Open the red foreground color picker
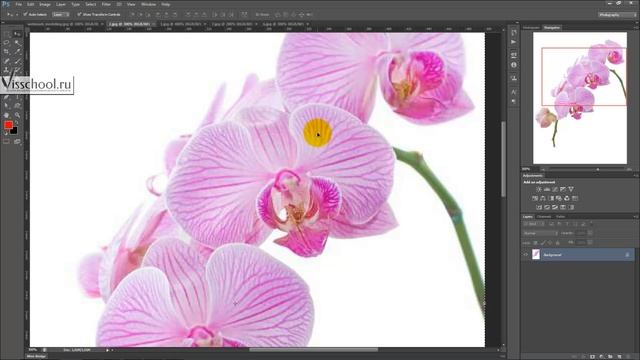640x360 pixels. 8,124
